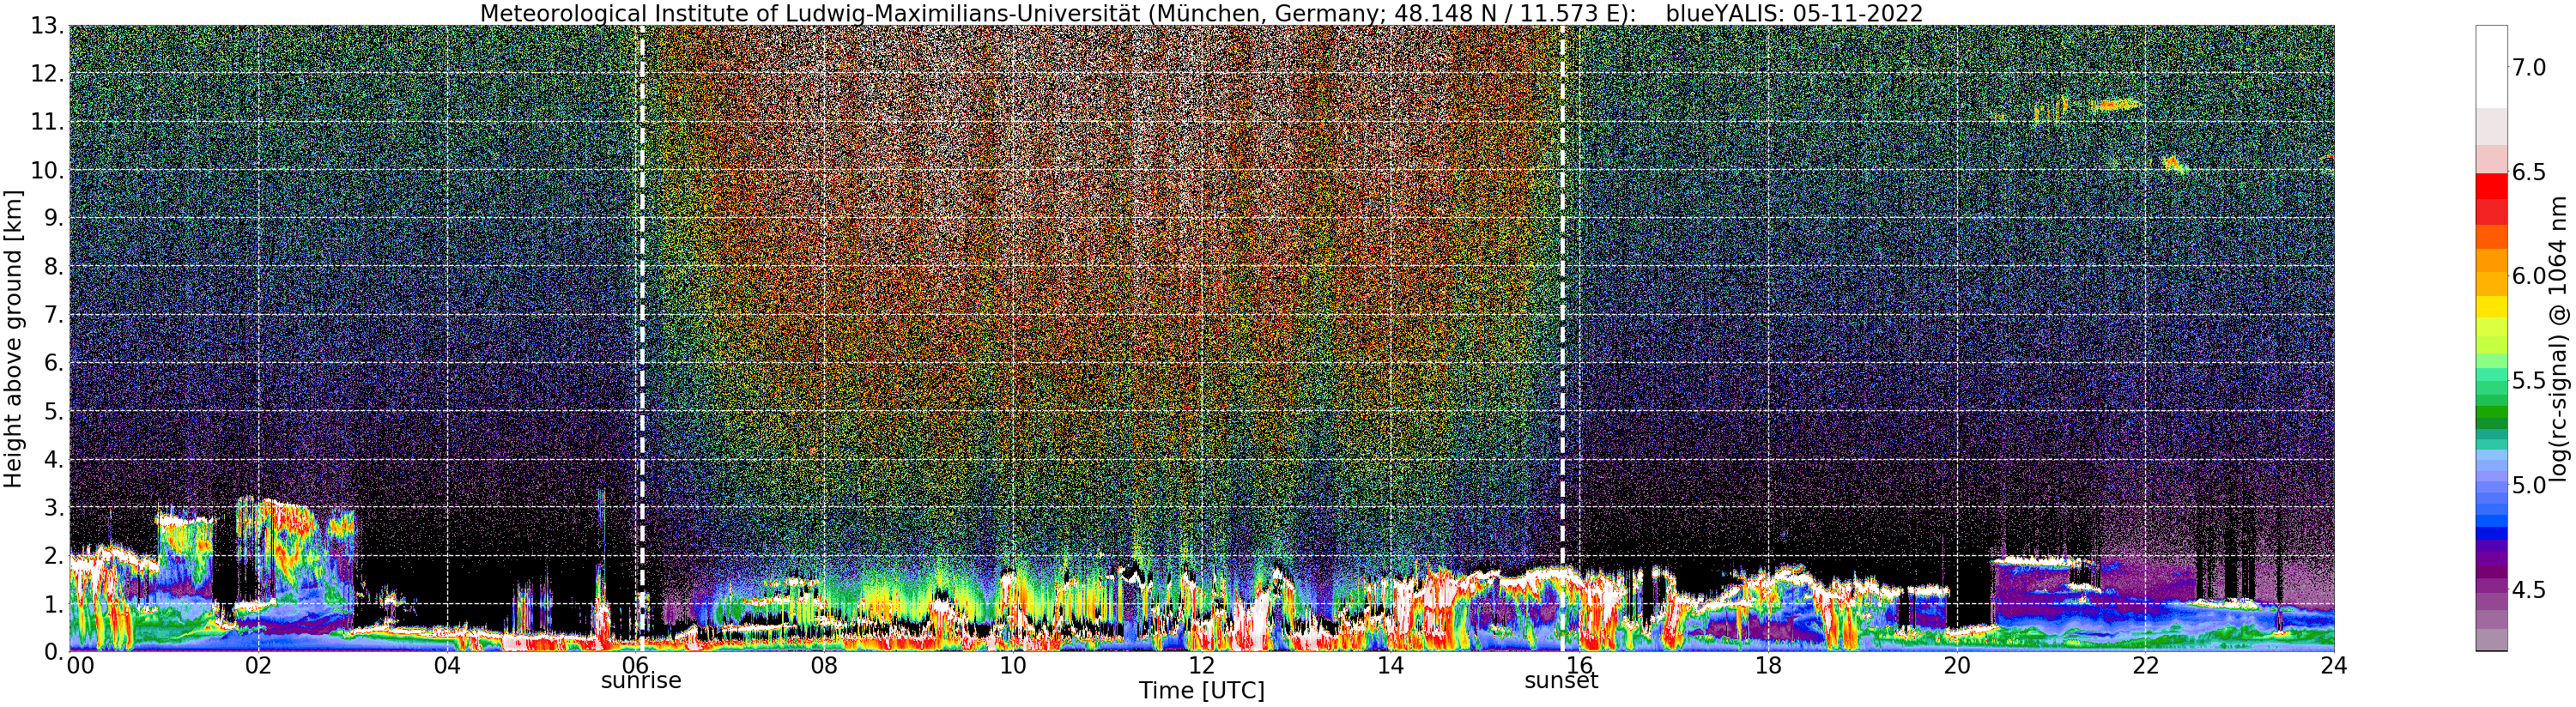Click the dashed sunset marker line
This screenshot has height=707, width=2576.
coord(1562,338)
